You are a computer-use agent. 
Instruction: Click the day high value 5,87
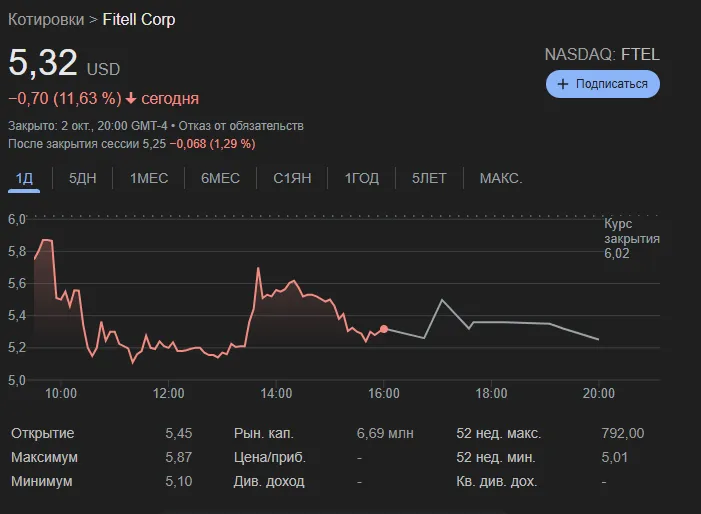click(178, 457)
